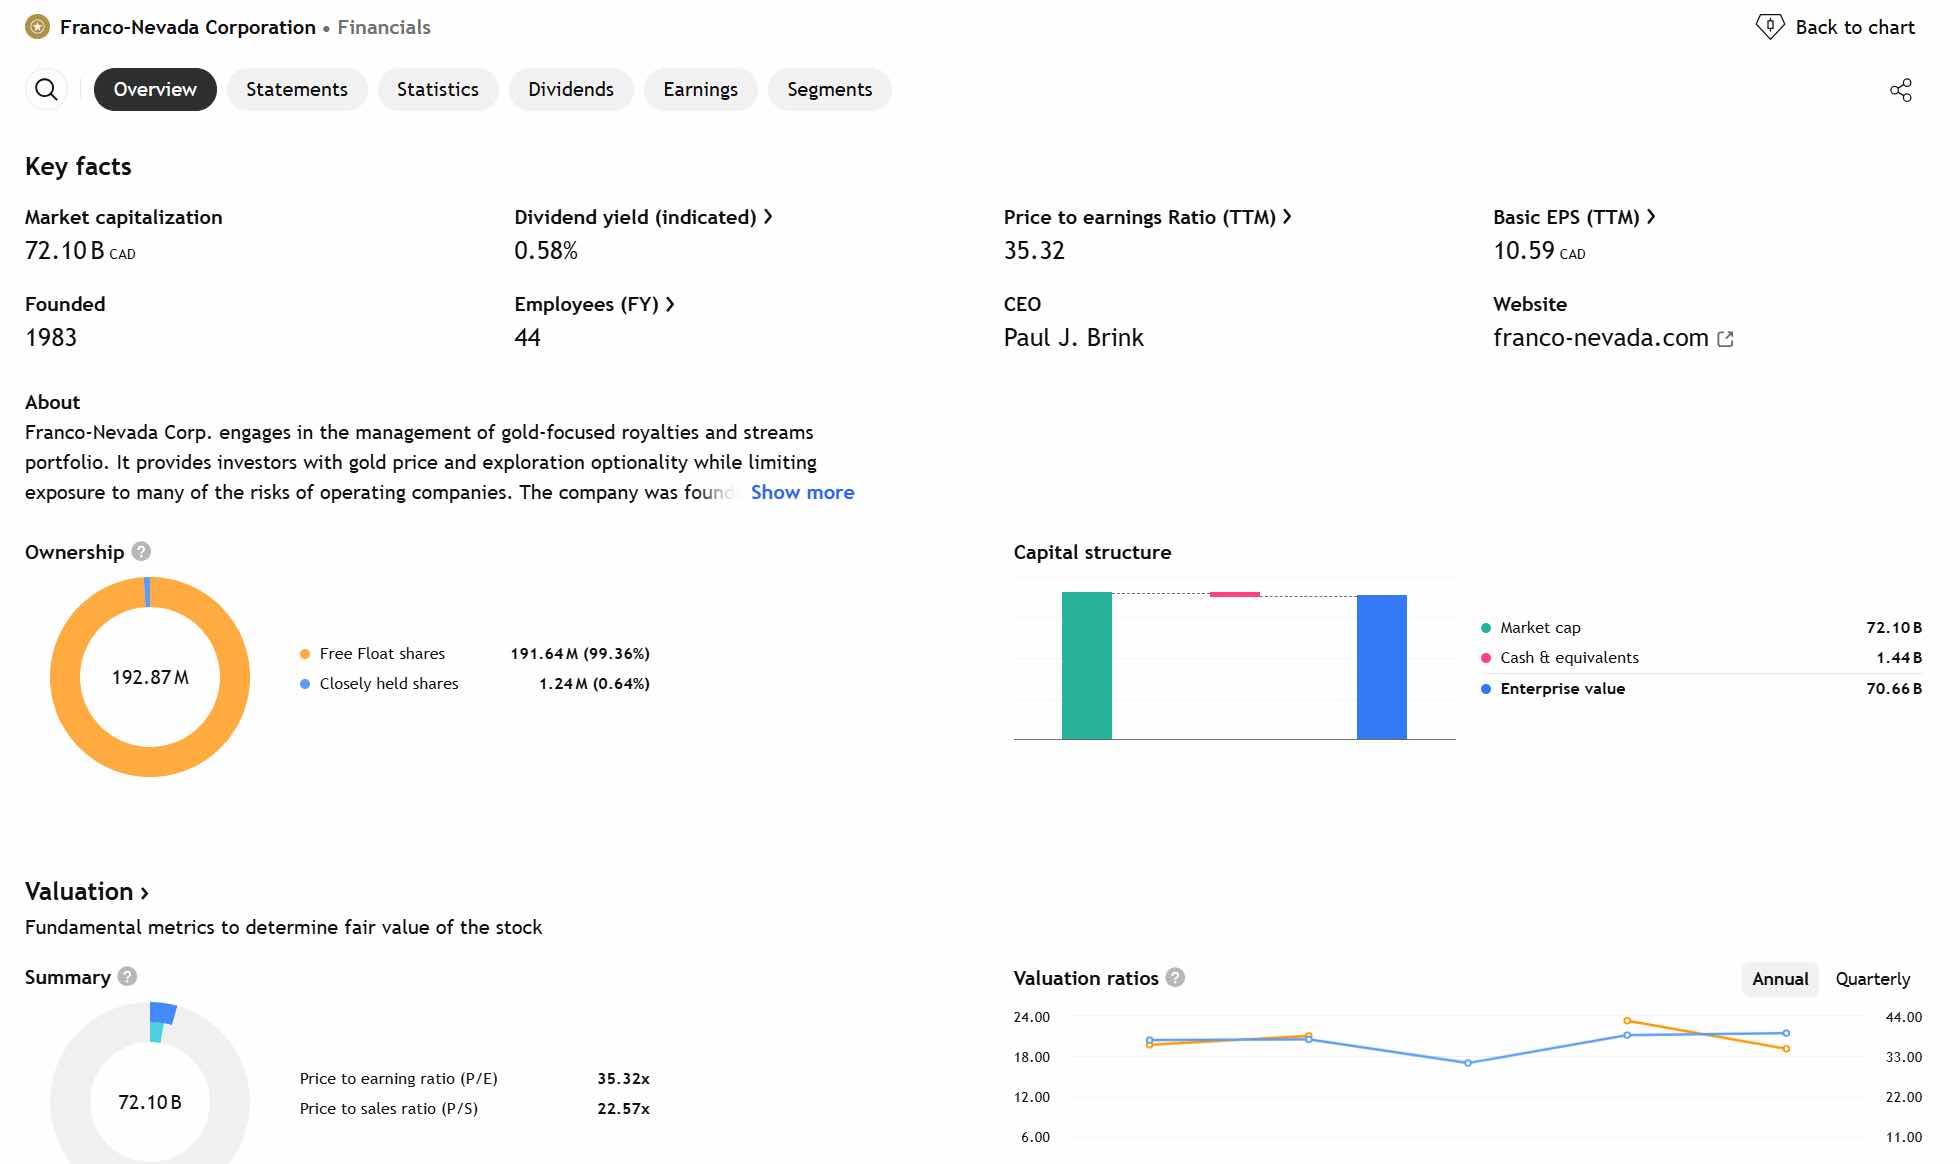Click the Free Float shares legend label
Image resolution: width=1960 pixels, height=1164 pixels.
pos(382,654)
